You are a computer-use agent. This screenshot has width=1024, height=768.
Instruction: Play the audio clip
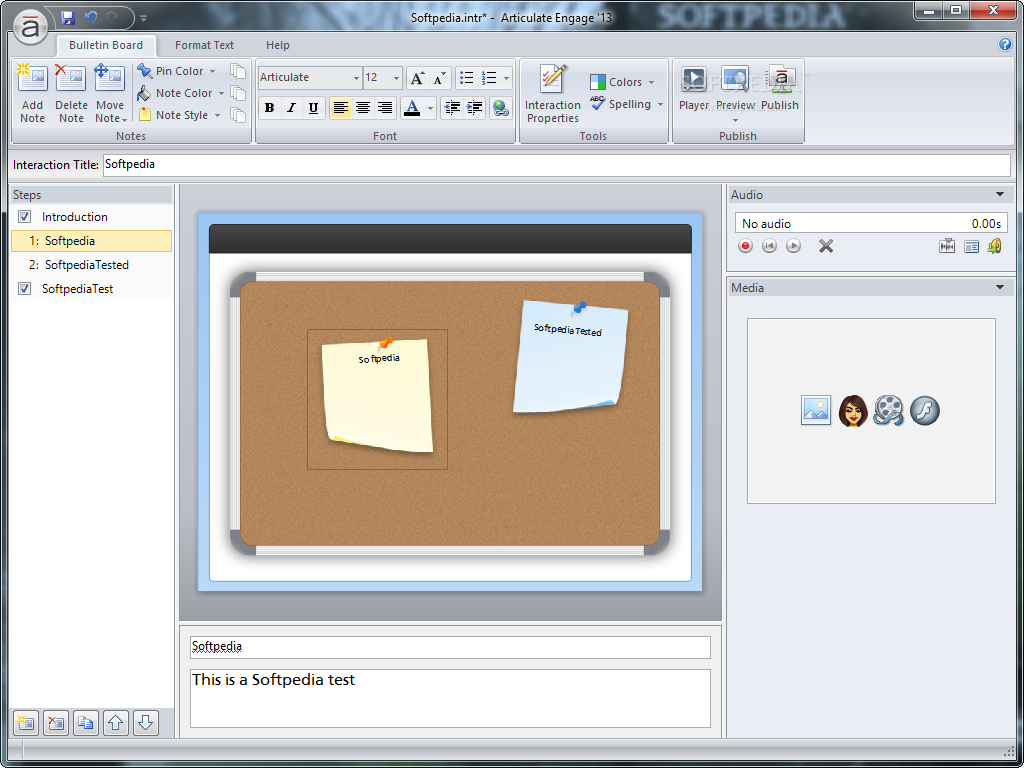point(793,246)
